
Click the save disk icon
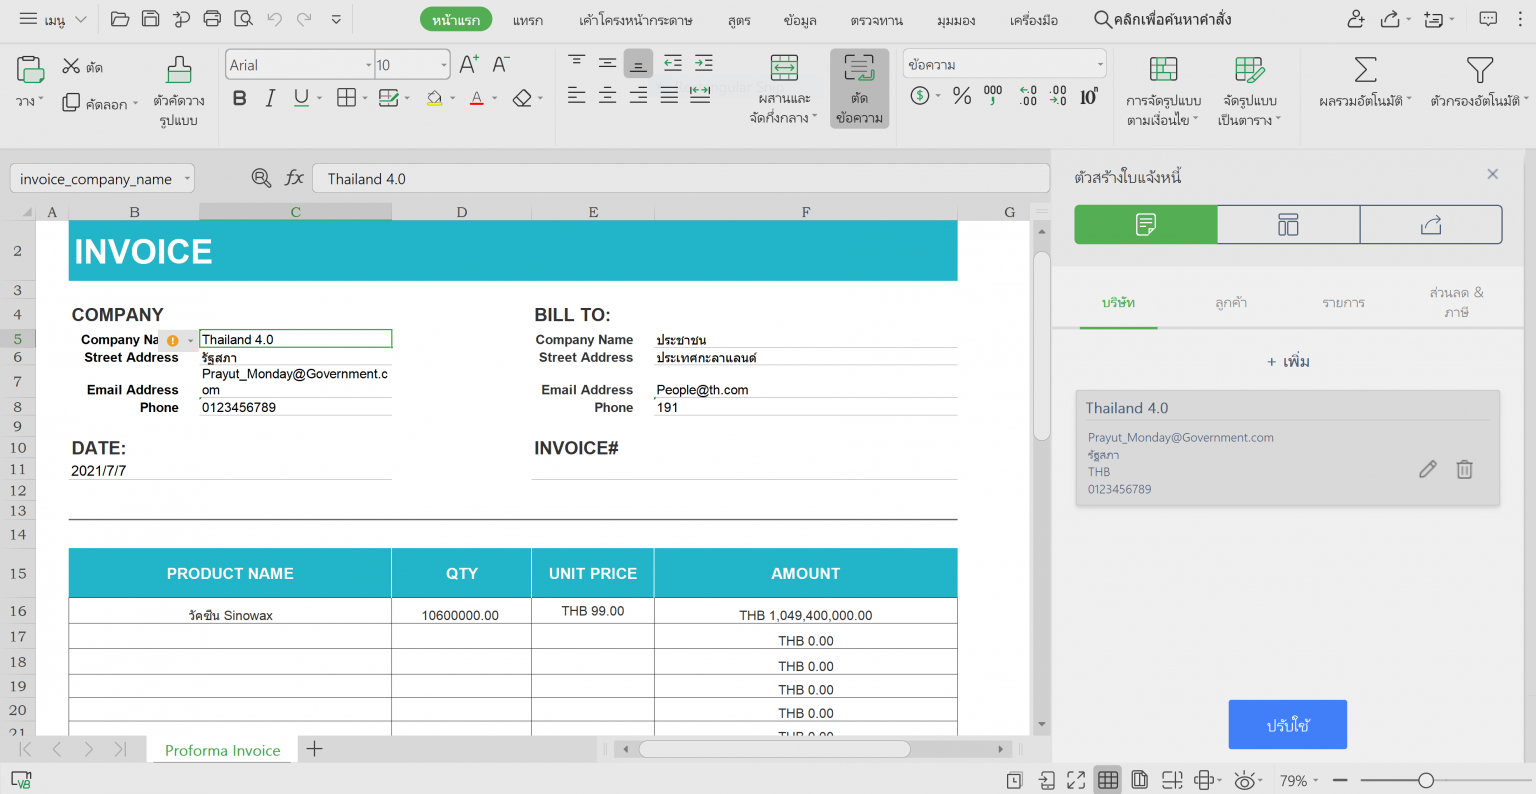(150, 19)
